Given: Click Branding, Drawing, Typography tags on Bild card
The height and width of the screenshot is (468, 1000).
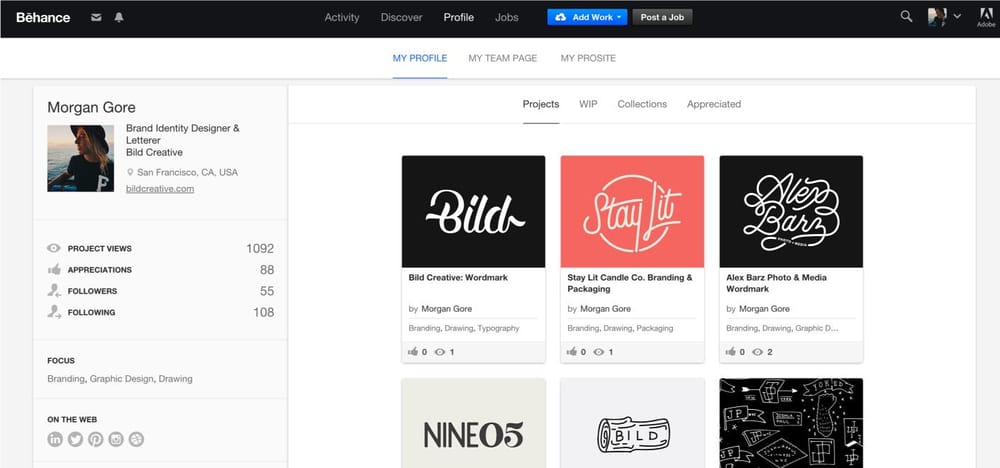Looking at the screenshot, I should click(464, 328).
